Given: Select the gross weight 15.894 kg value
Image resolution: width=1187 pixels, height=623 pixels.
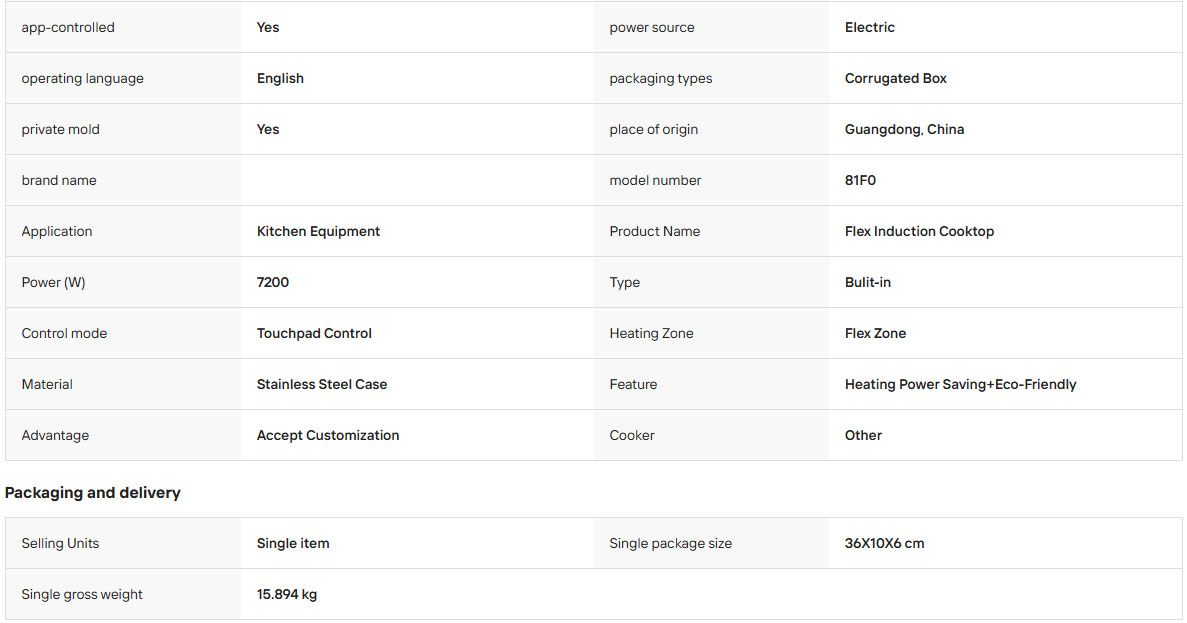Looking at the screenshot, I should pos(287,594).
